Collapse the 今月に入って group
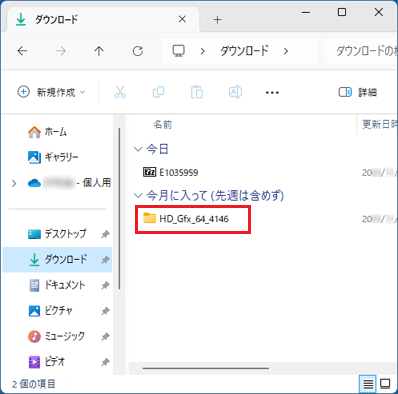This screenshot has height=394, width=398. (x=138, y=196)
